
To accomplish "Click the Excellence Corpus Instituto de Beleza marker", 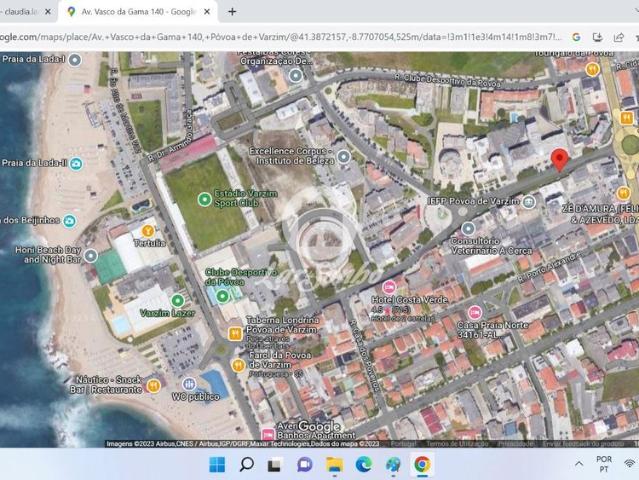I will pyautogui.click(x=344, y=156).
